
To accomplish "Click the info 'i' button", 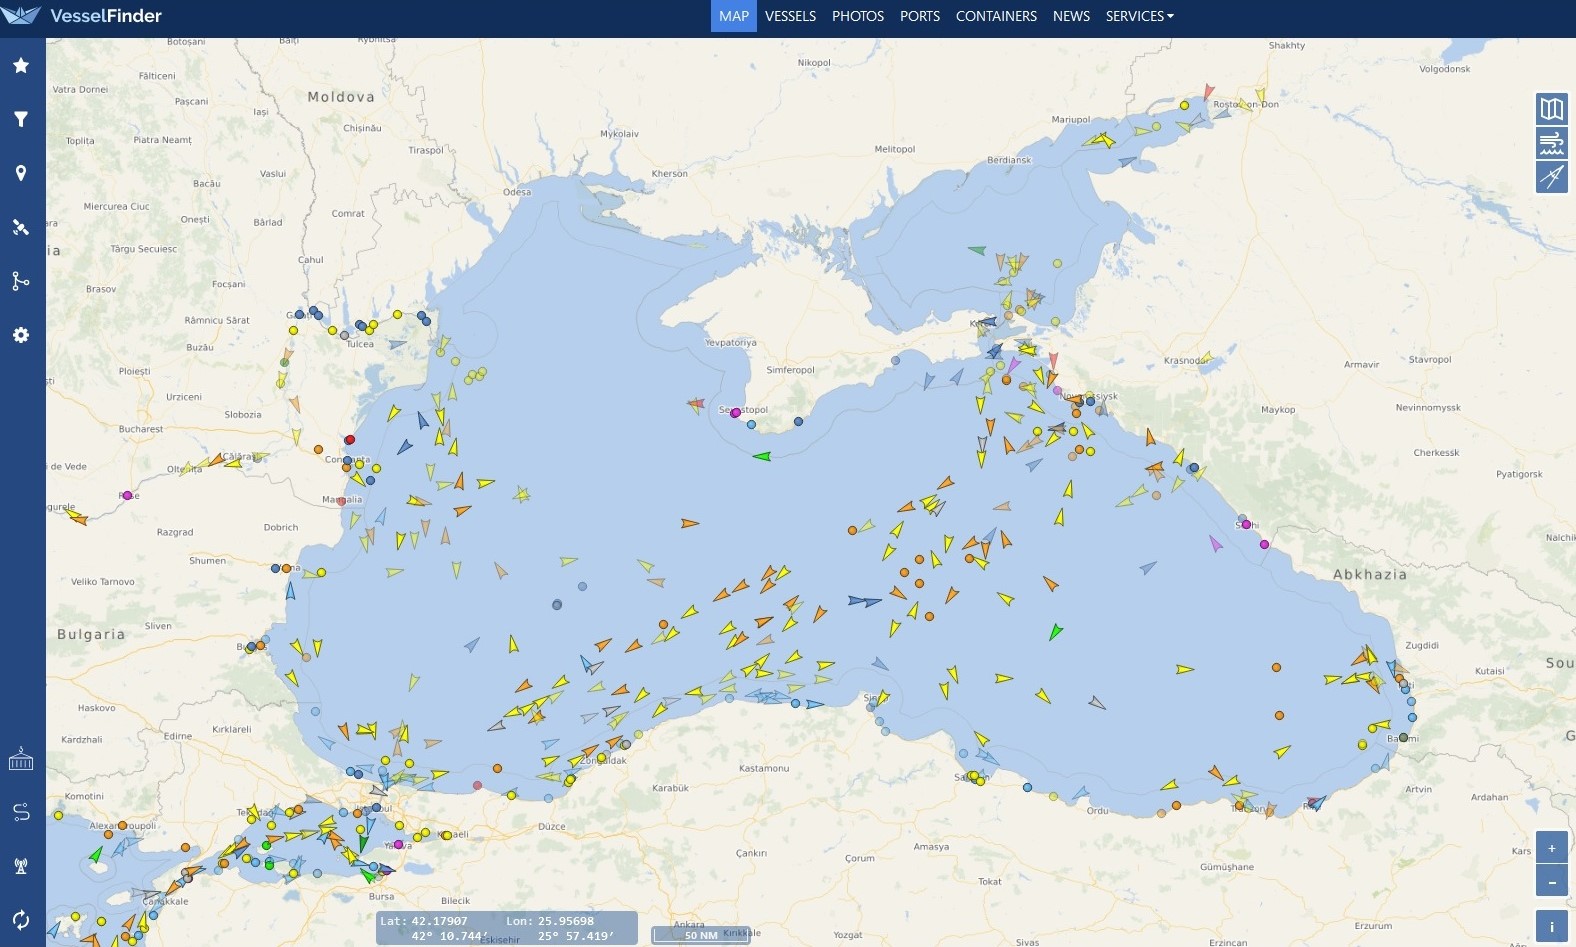I will pos(1551,926).
